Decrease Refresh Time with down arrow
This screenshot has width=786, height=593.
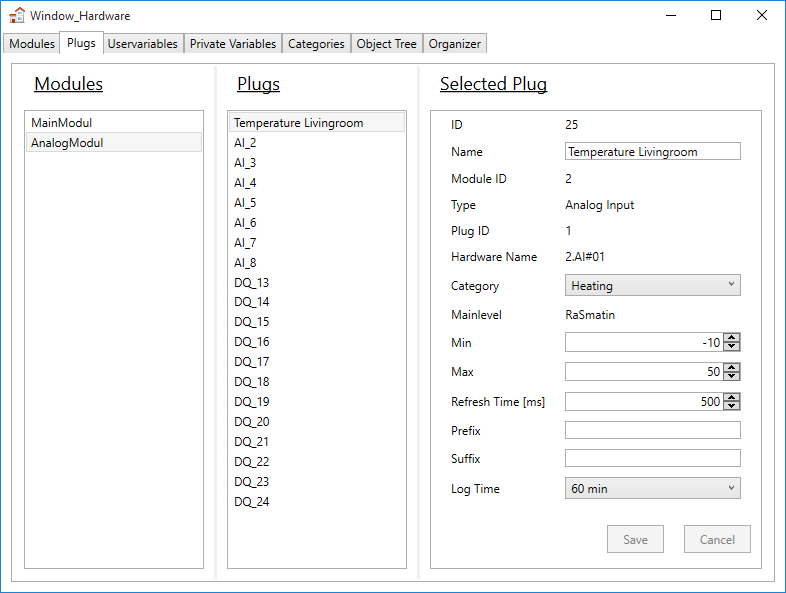pyautogui.click(x=732, y=405)
